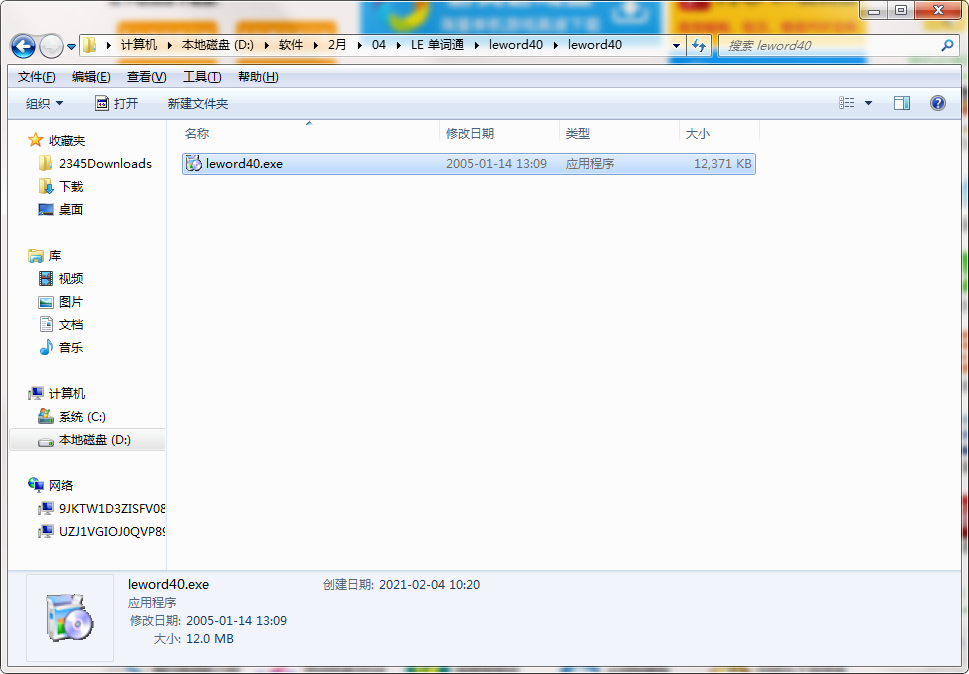
Task: Click the 软件 breadcrumb in address bar
Action: pos(291,45)
